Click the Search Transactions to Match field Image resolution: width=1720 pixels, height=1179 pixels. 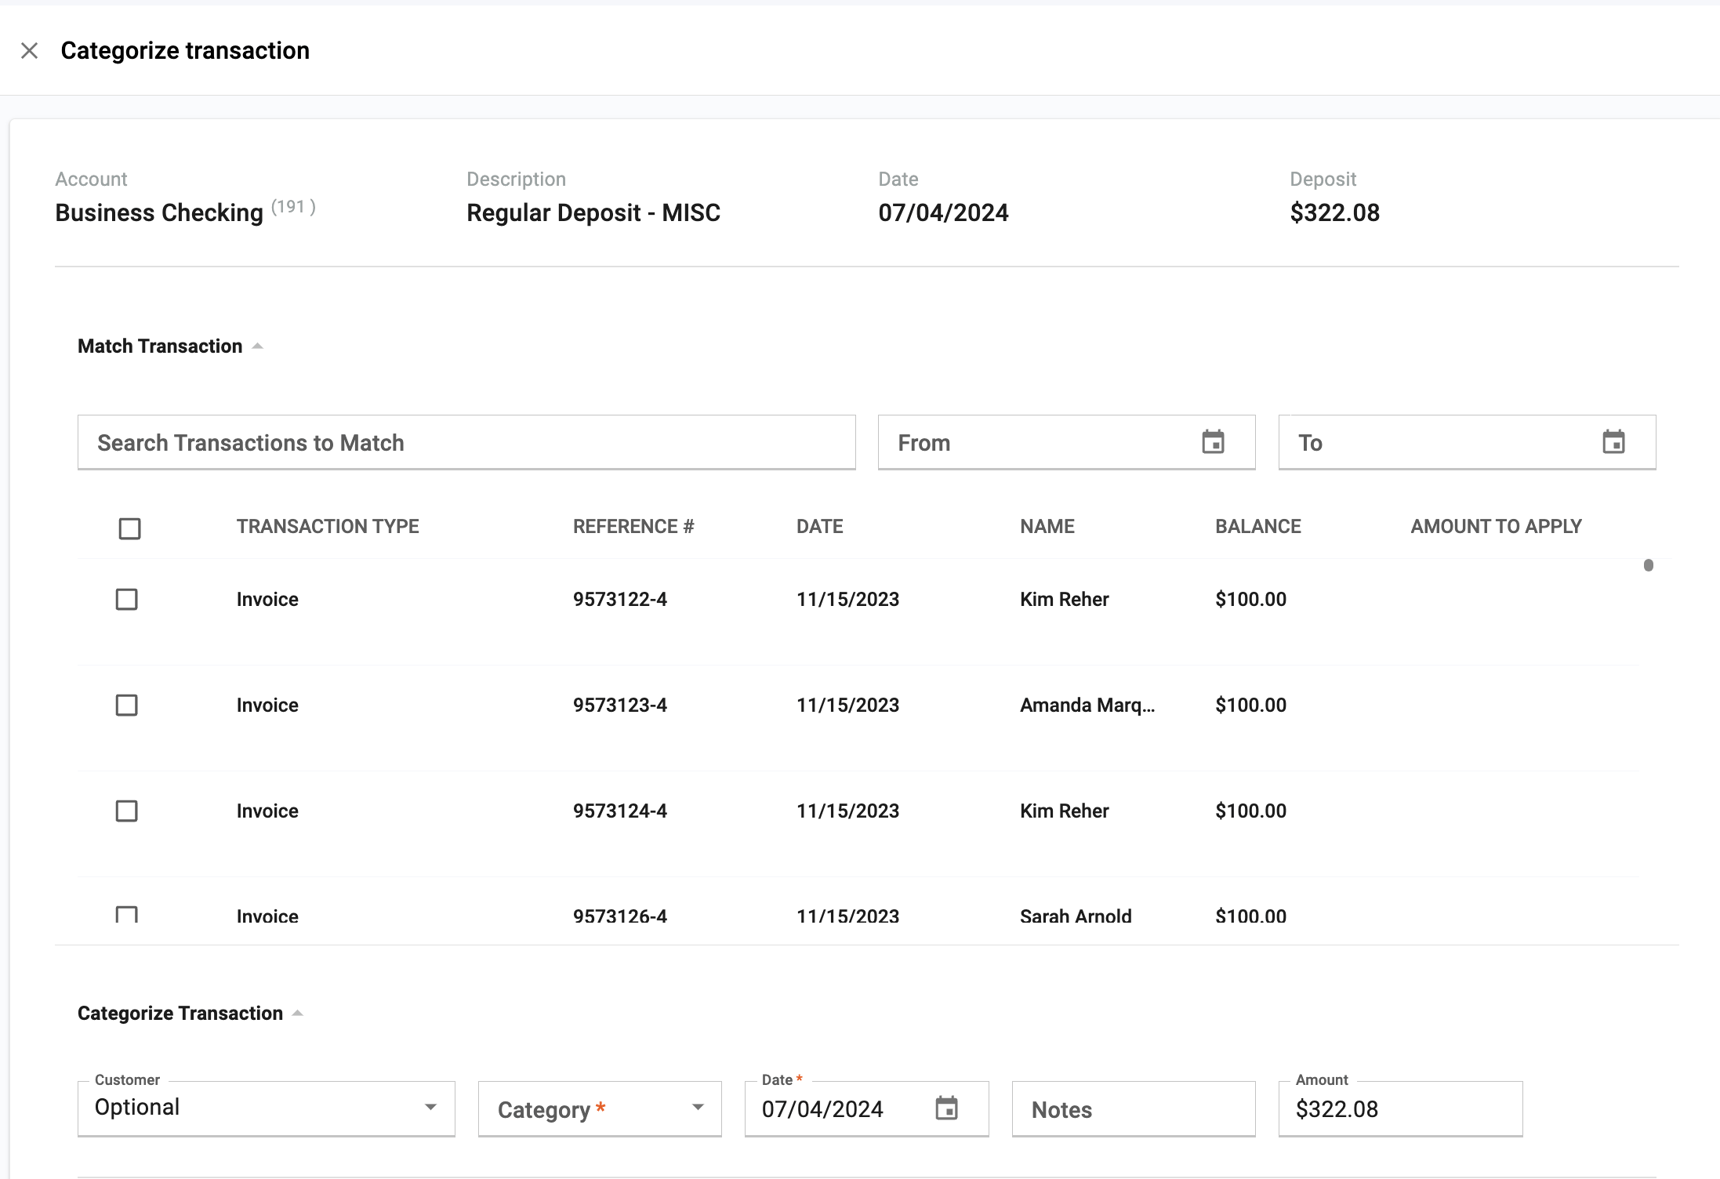(x=466, y=441)
